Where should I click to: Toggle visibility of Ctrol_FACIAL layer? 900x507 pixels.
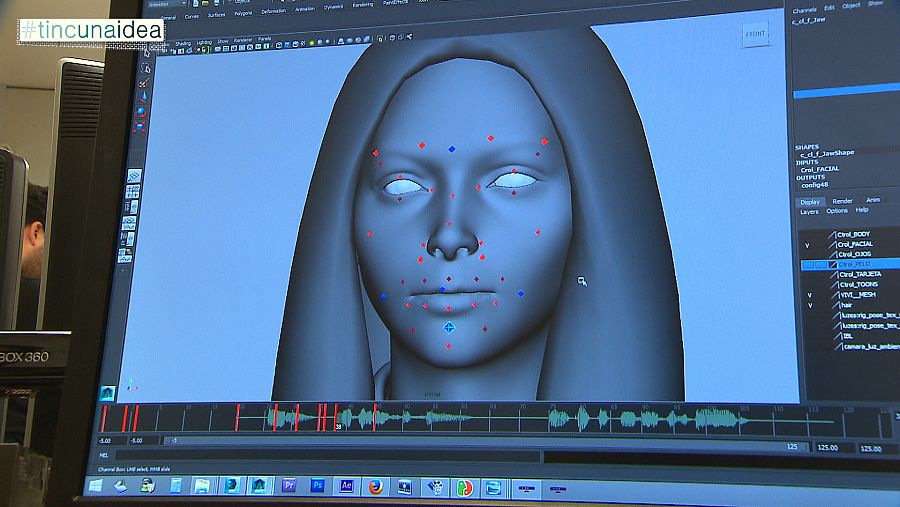click(x=807, y=244)
